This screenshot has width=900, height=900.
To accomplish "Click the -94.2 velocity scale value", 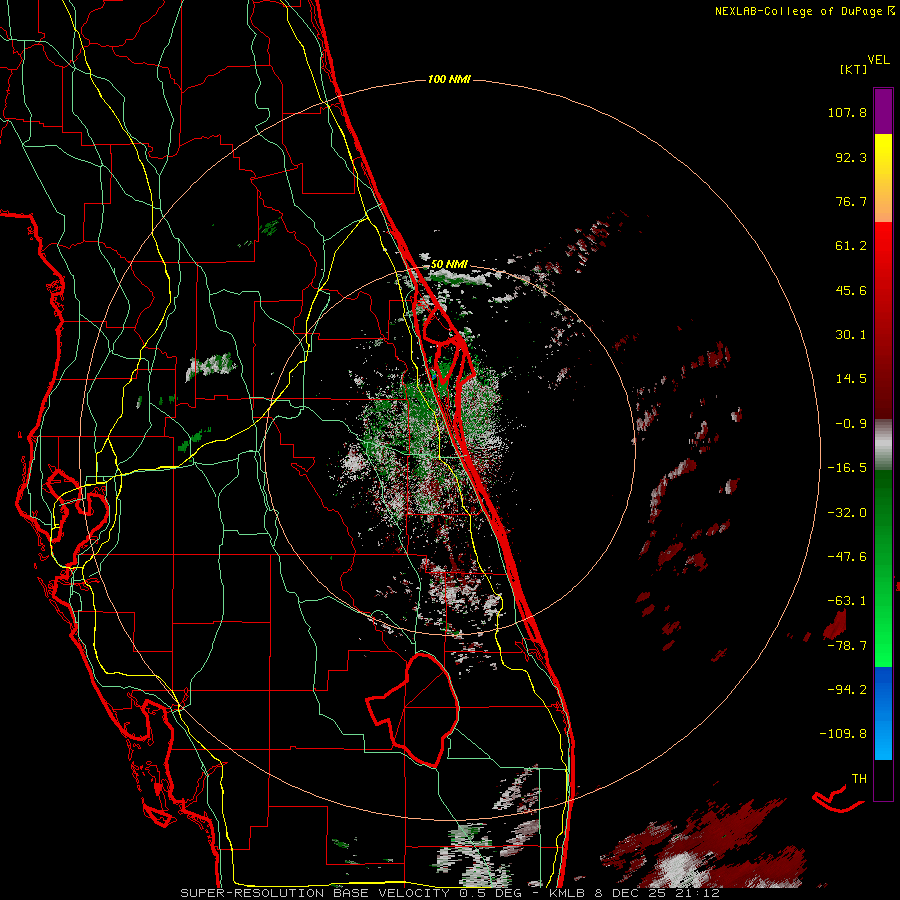I will [x=847, y=690].
